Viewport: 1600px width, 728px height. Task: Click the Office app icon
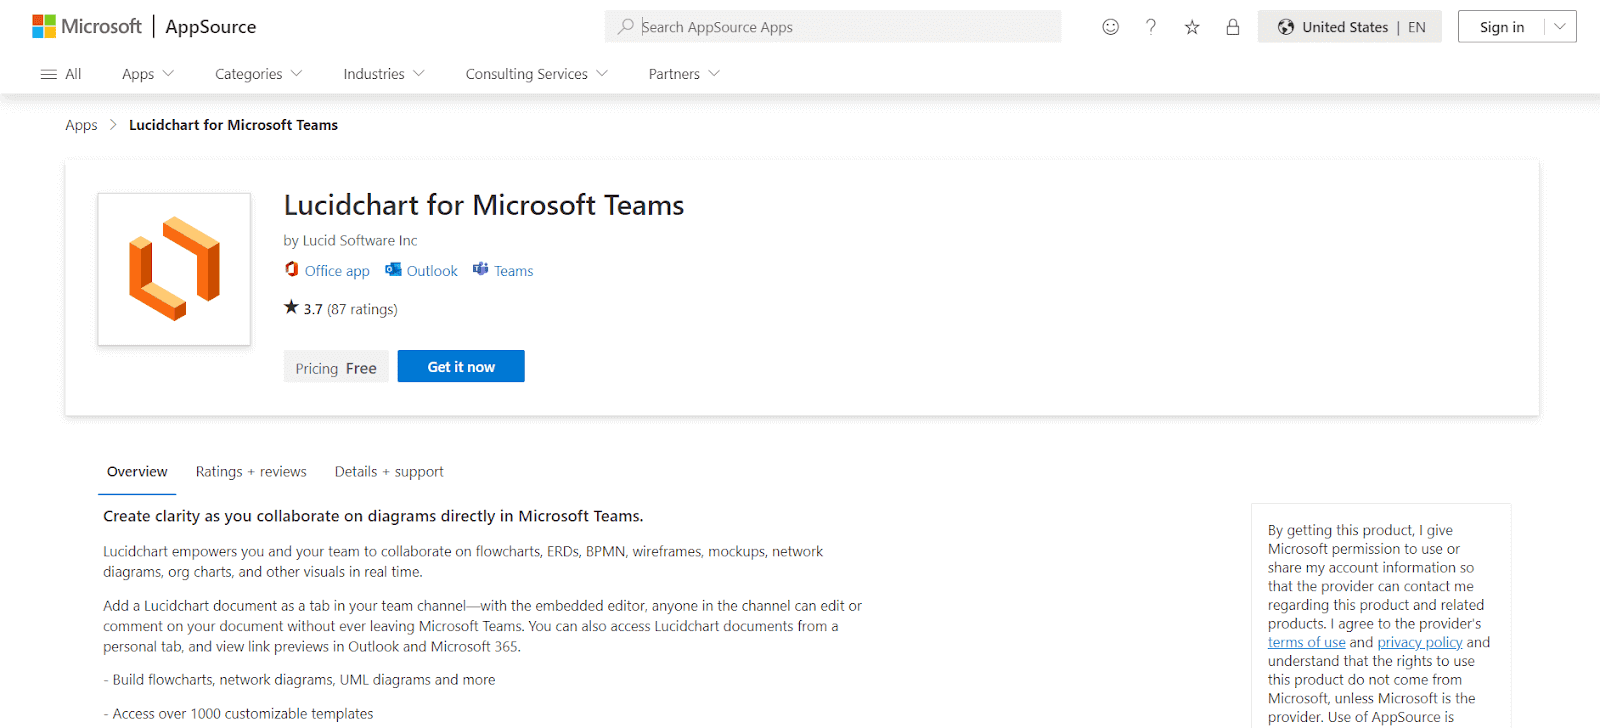click(x=292, y=269)
